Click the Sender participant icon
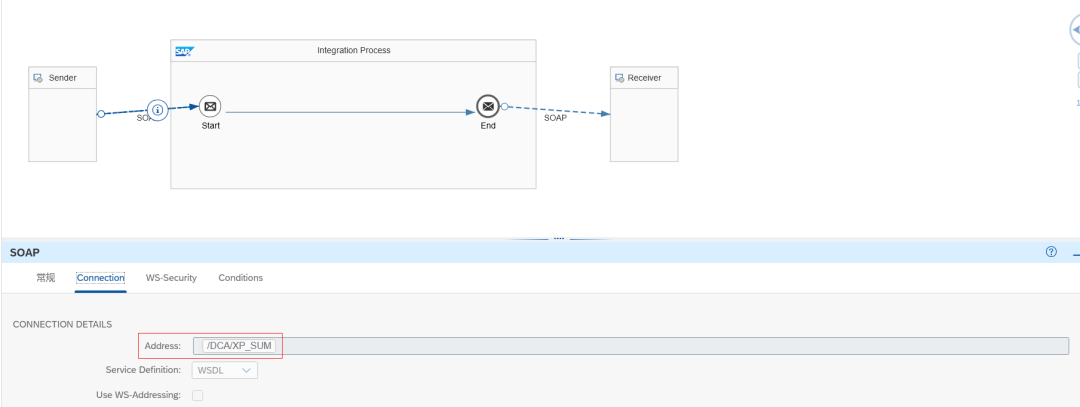1080x407 pixels. click(39, 78)
